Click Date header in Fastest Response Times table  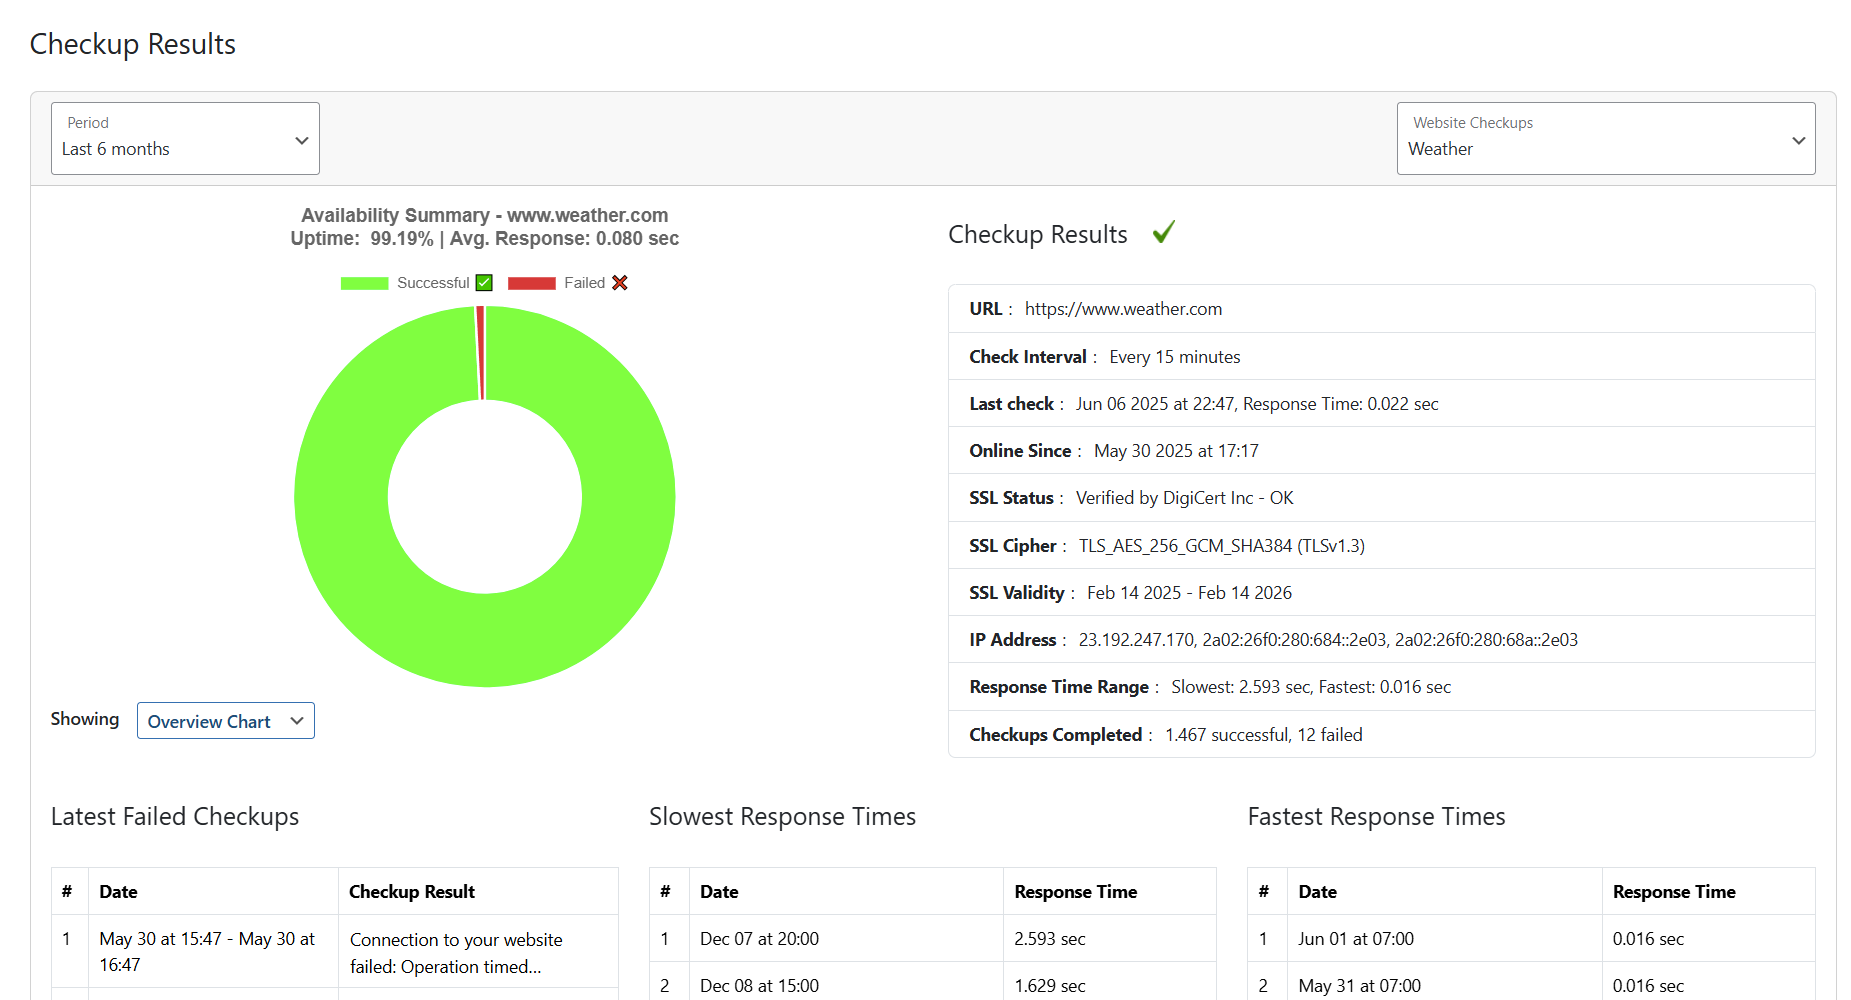(x=1317, y=892)
